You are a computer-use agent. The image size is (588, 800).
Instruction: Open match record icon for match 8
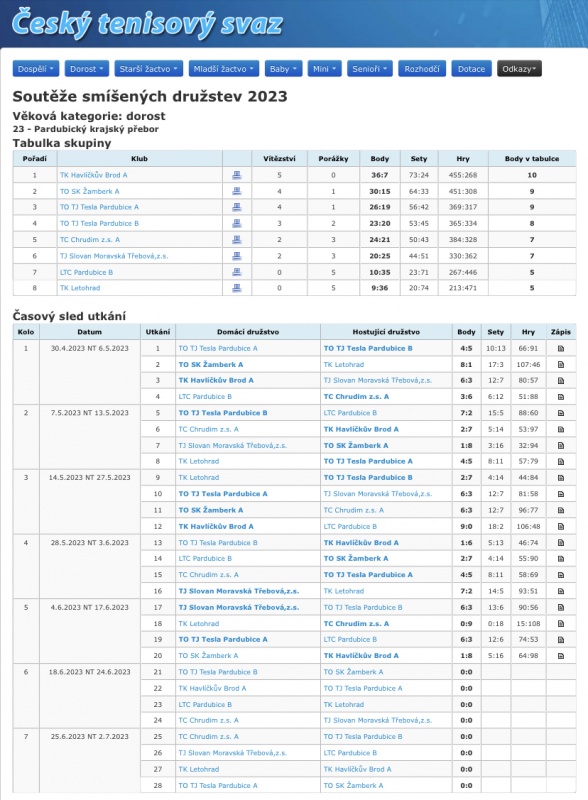[x=560, y=462]
